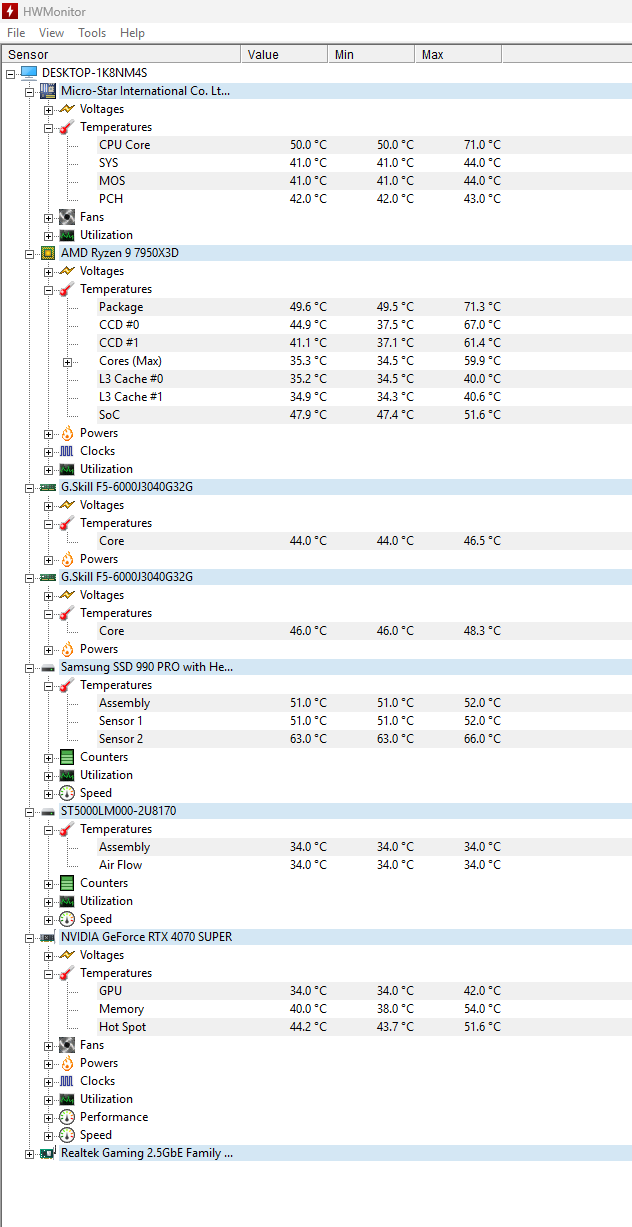Image resolution: width=632 pixels, height=1227 pixels.
Task: Open the Help menu
Action: tap(132, 33)
